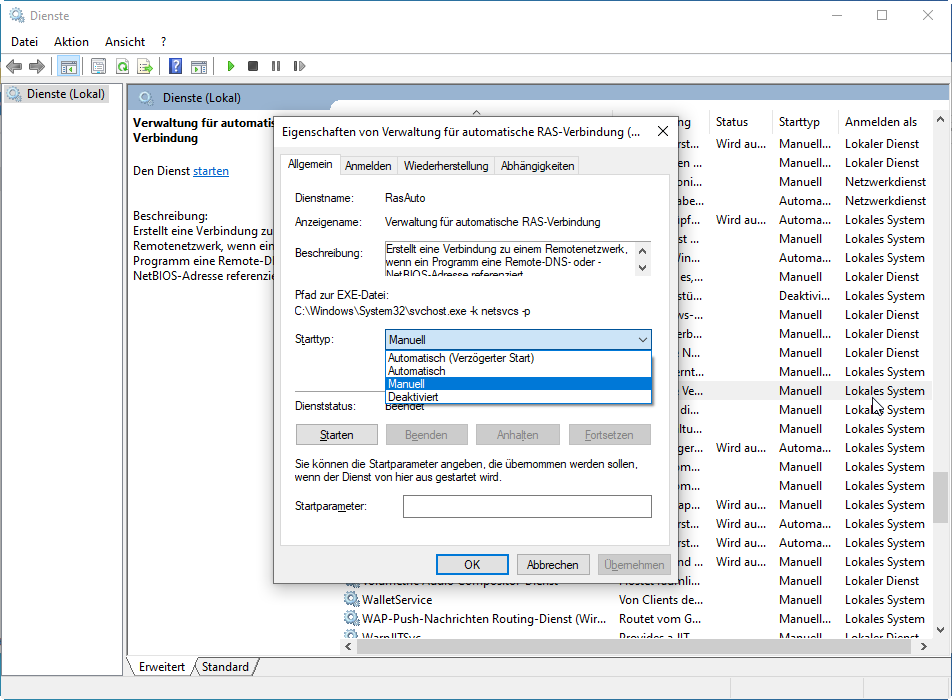952x700 pixels.
Task: Click the Beenden button in dialog
Action: [x=426, y=435]
